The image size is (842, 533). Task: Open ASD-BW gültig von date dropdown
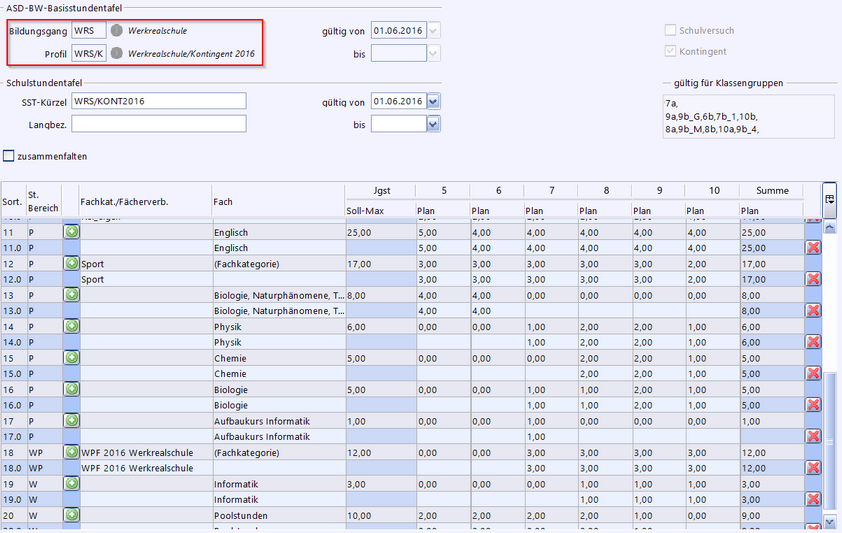click(433, 31)
